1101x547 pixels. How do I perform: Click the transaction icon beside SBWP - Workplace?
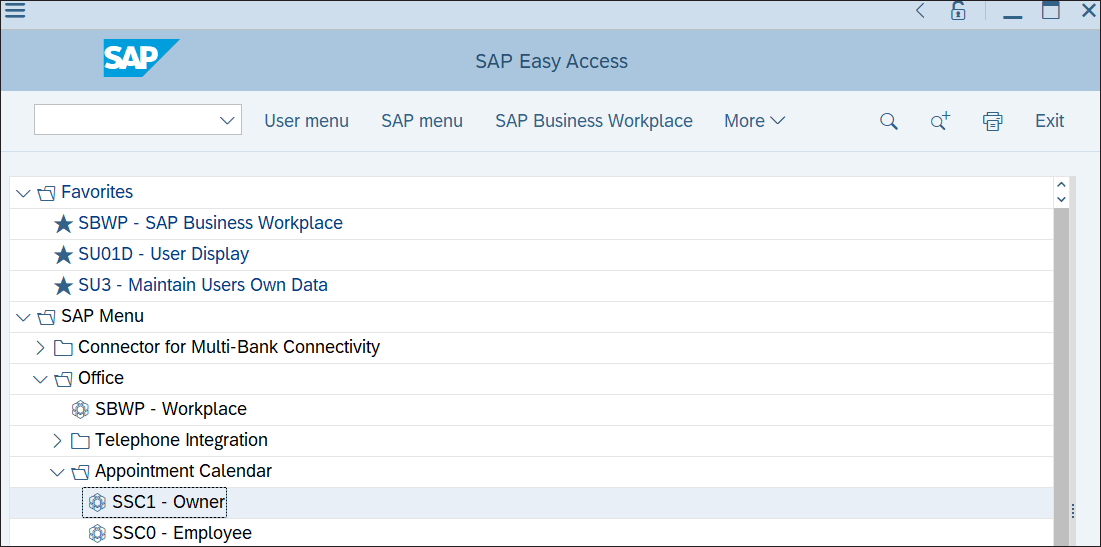81,409
